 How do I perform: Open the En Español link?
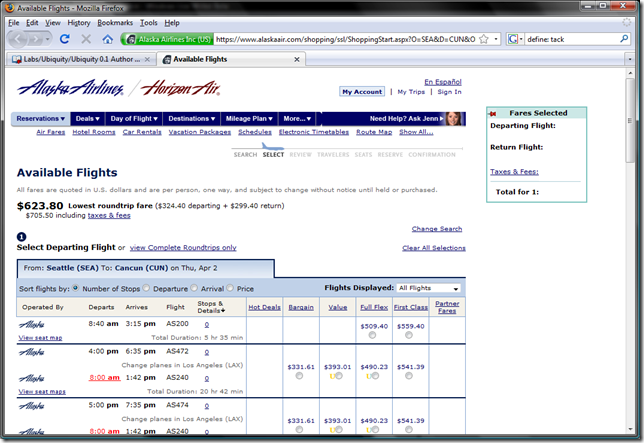point(443,82)
